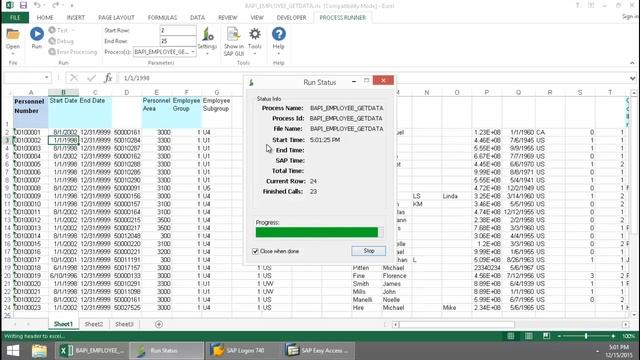Zoom in with plus button

click(613, 336)
